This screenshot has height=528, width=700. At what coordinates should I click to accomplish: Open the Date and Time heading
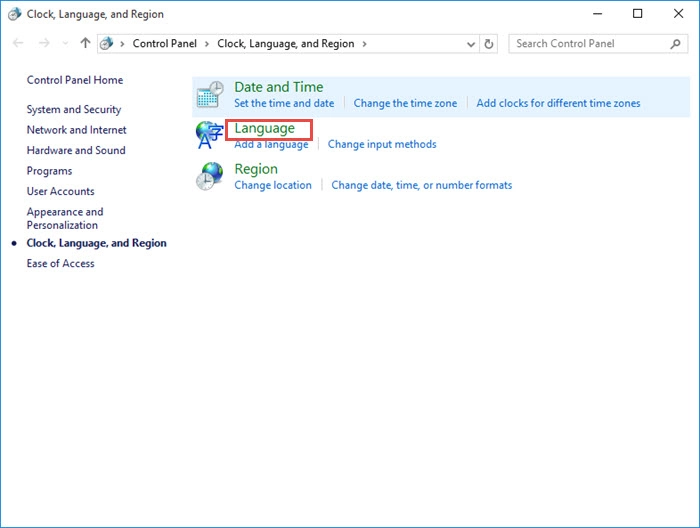pyautogui.click(x=279, y=87)
